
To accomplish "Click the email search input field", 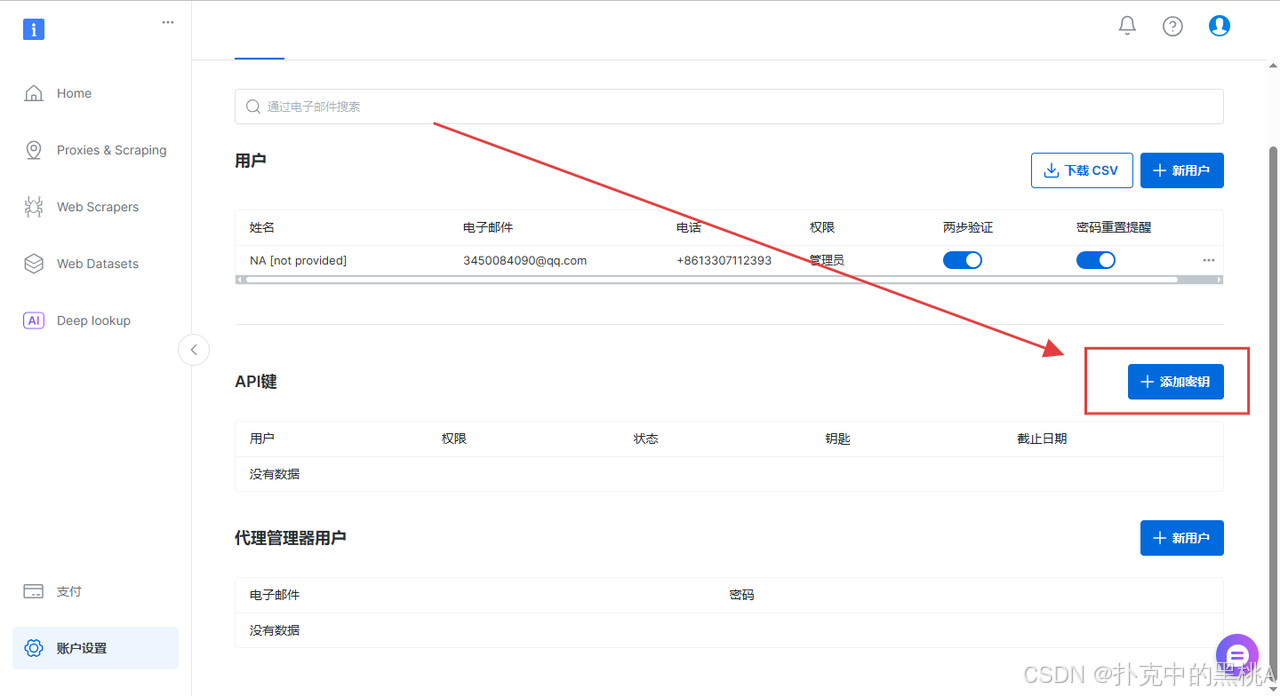I will pyautogui.click(x=729, y=106).
